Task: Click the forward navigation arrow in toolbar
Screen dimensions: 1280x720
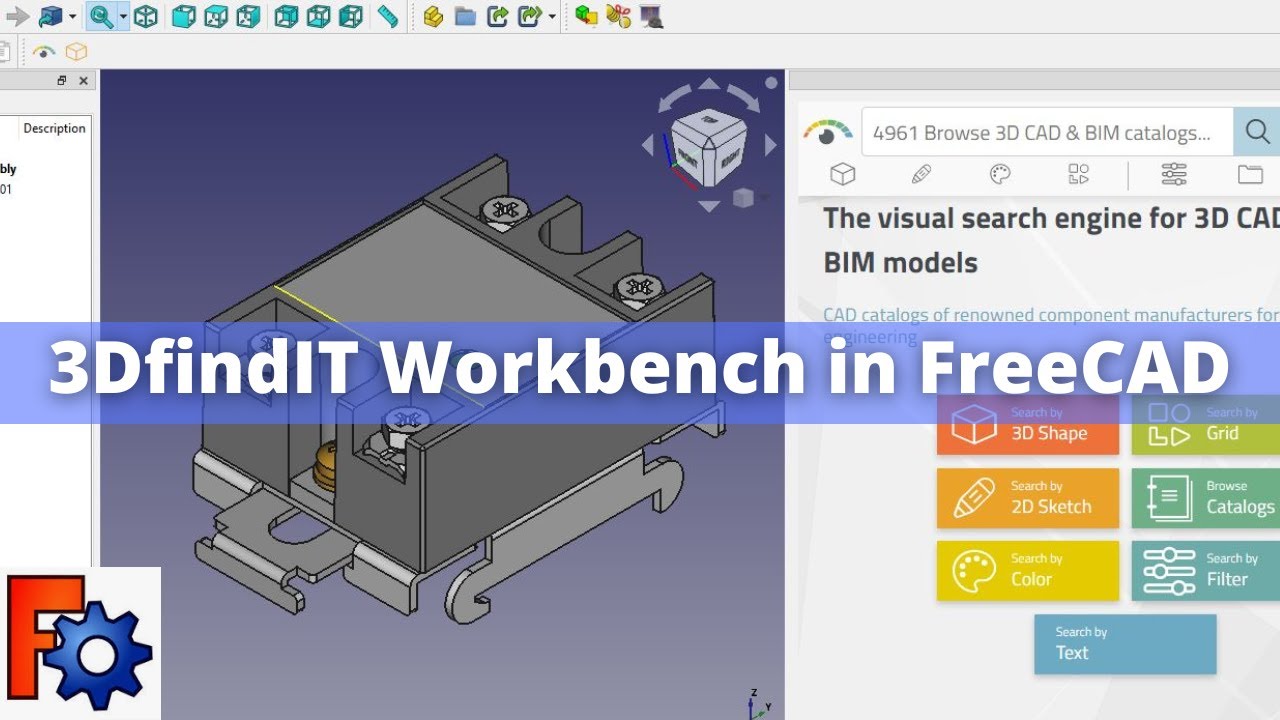Action: coord(17,16)
